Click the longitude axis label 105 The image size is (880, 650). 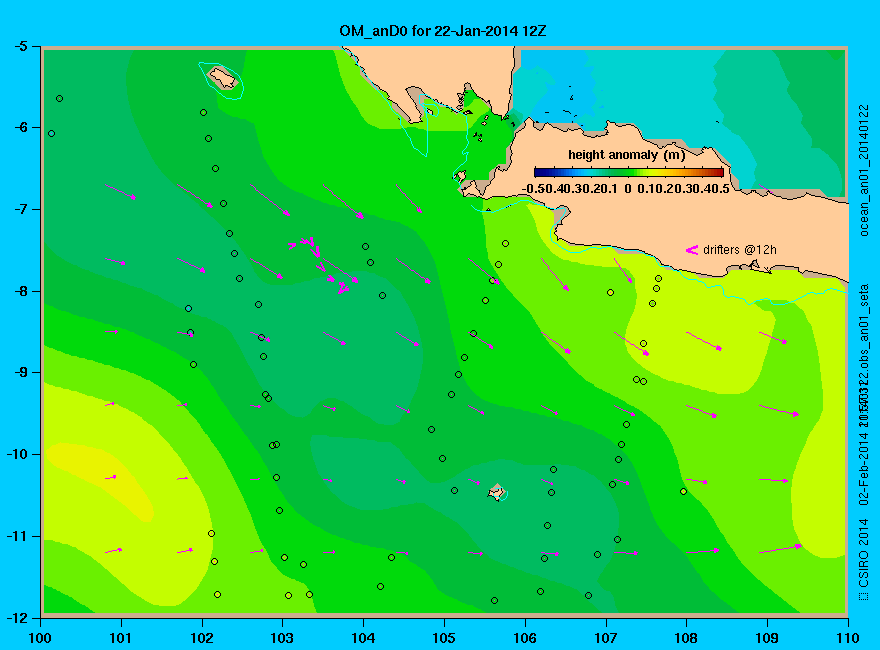point(444,638)
